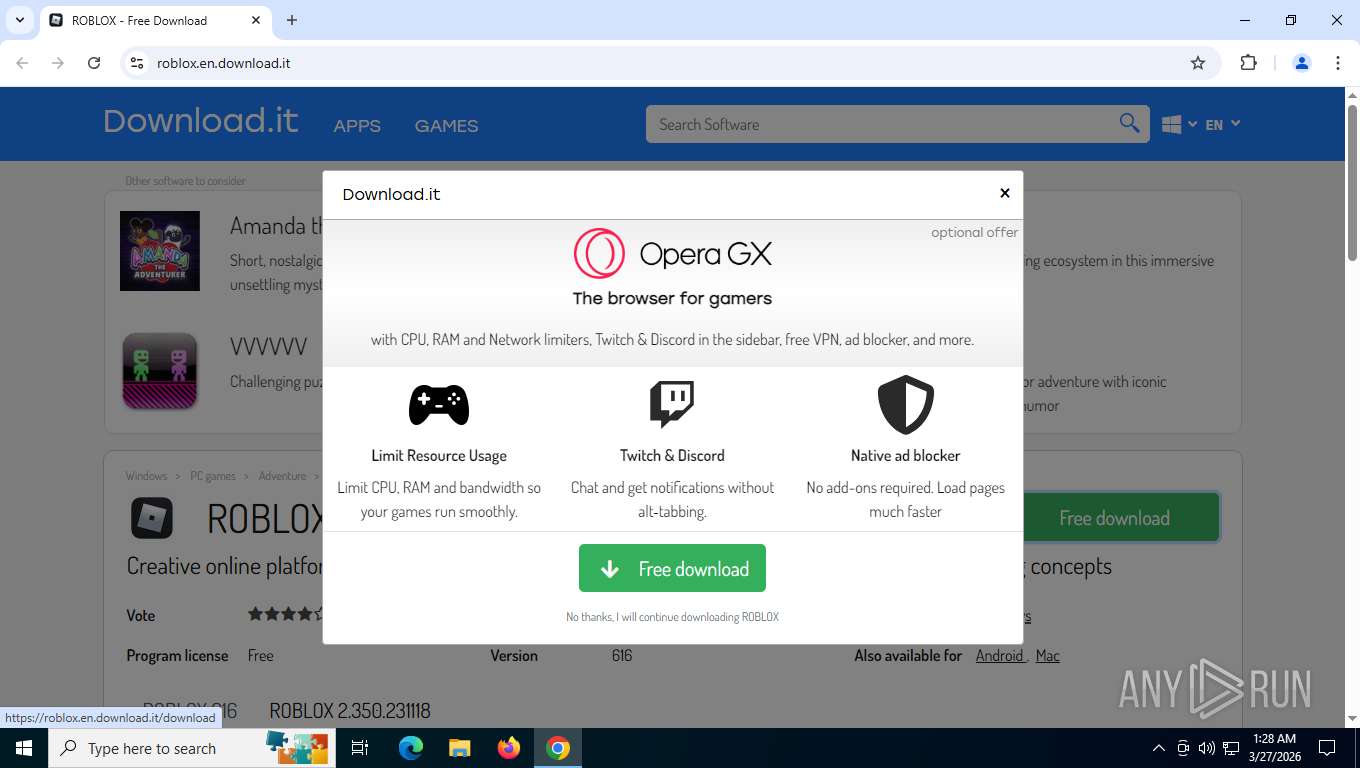The image size is (1360, 768).
Task: Click the page's Free download button behind popup
Action: pos(1120,518)
